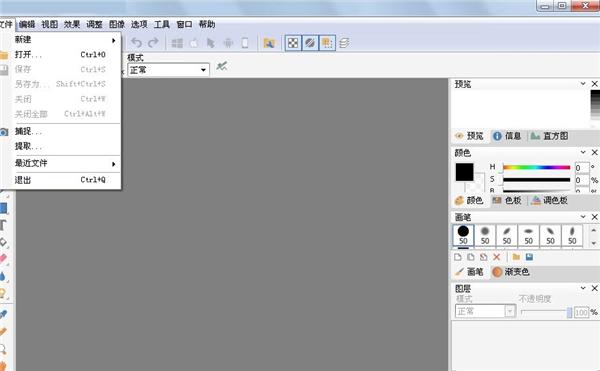Open the 图像 menu
The height and width of the screenshot is (371, 600).
(x=117, y=24)
